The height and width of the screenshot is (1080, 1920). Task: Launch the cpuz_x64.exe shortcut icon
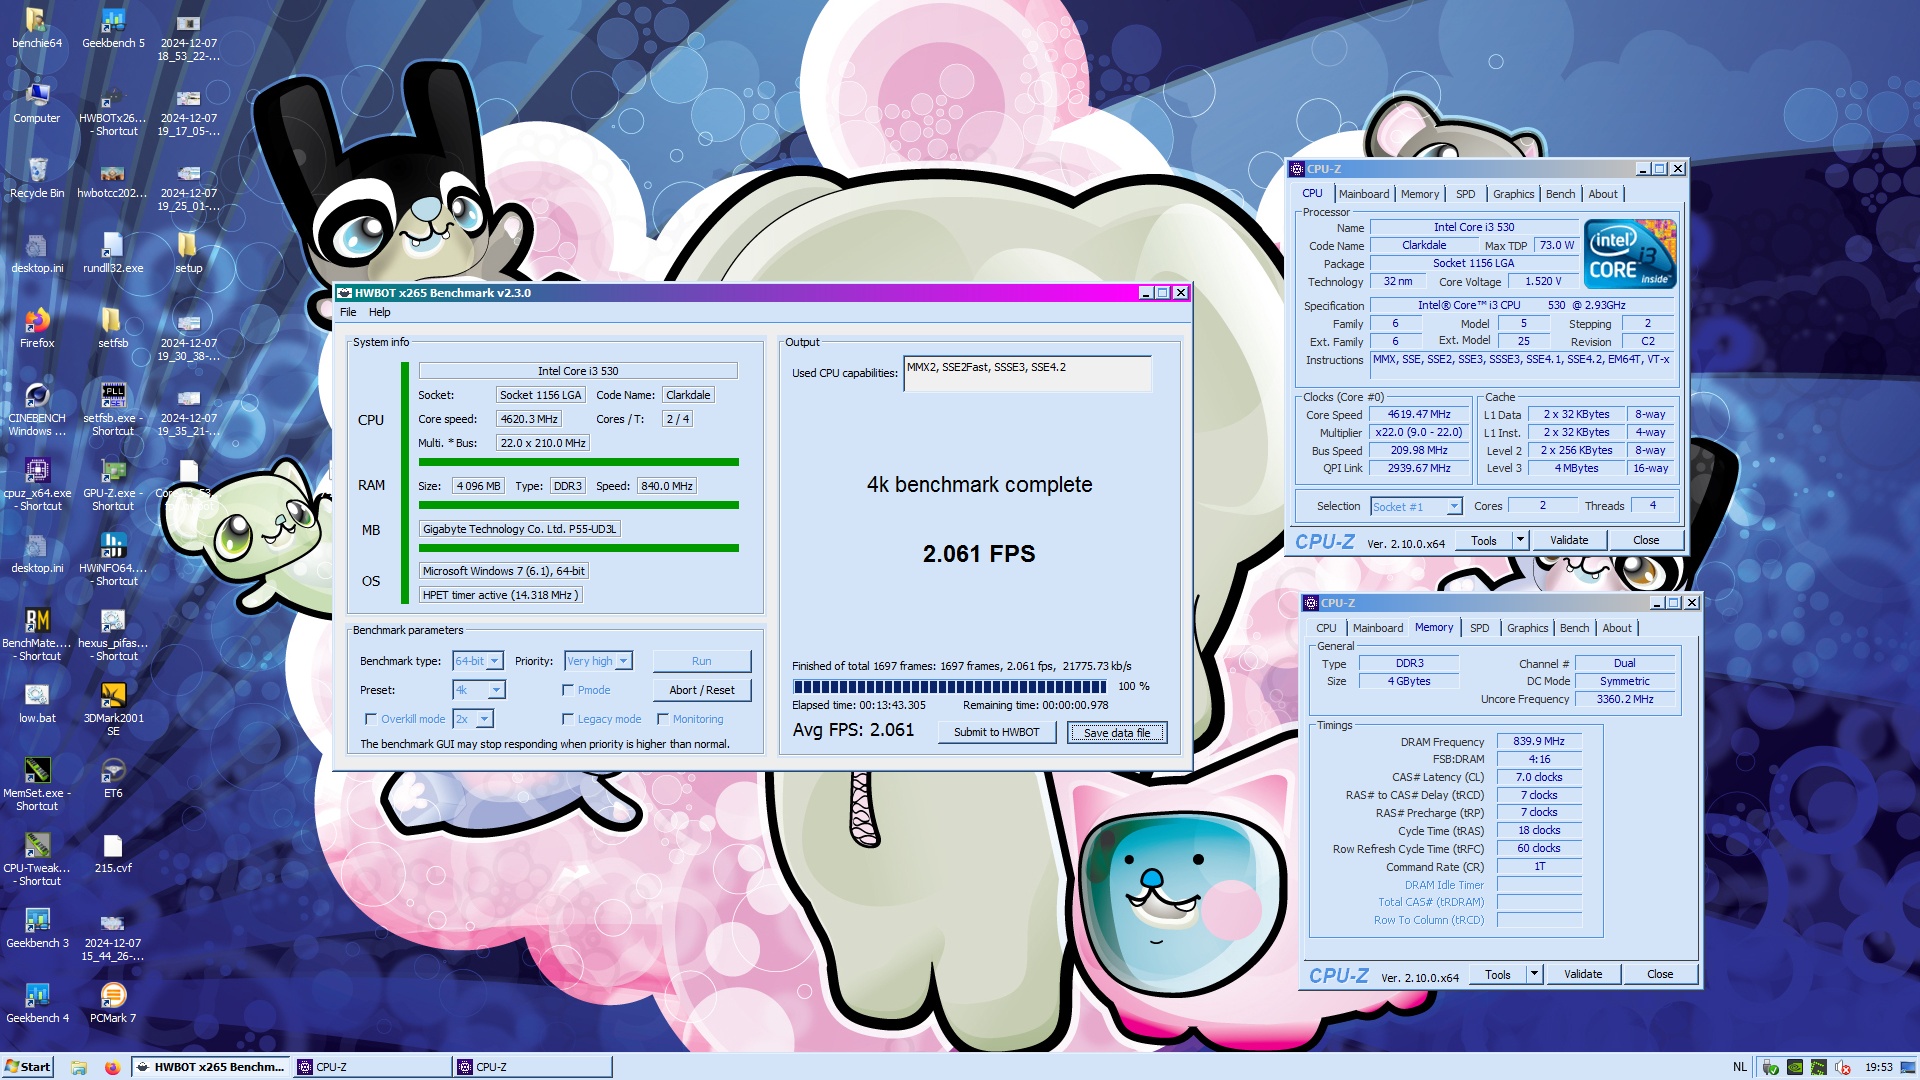tap(37, 484)
